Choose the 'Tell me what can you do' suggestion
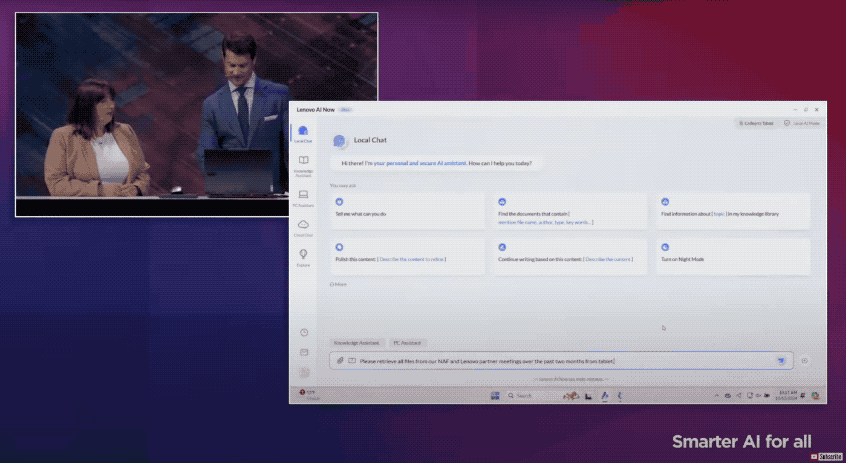The width and height of the screenshot is (846, 463). (x=407, y=211)
